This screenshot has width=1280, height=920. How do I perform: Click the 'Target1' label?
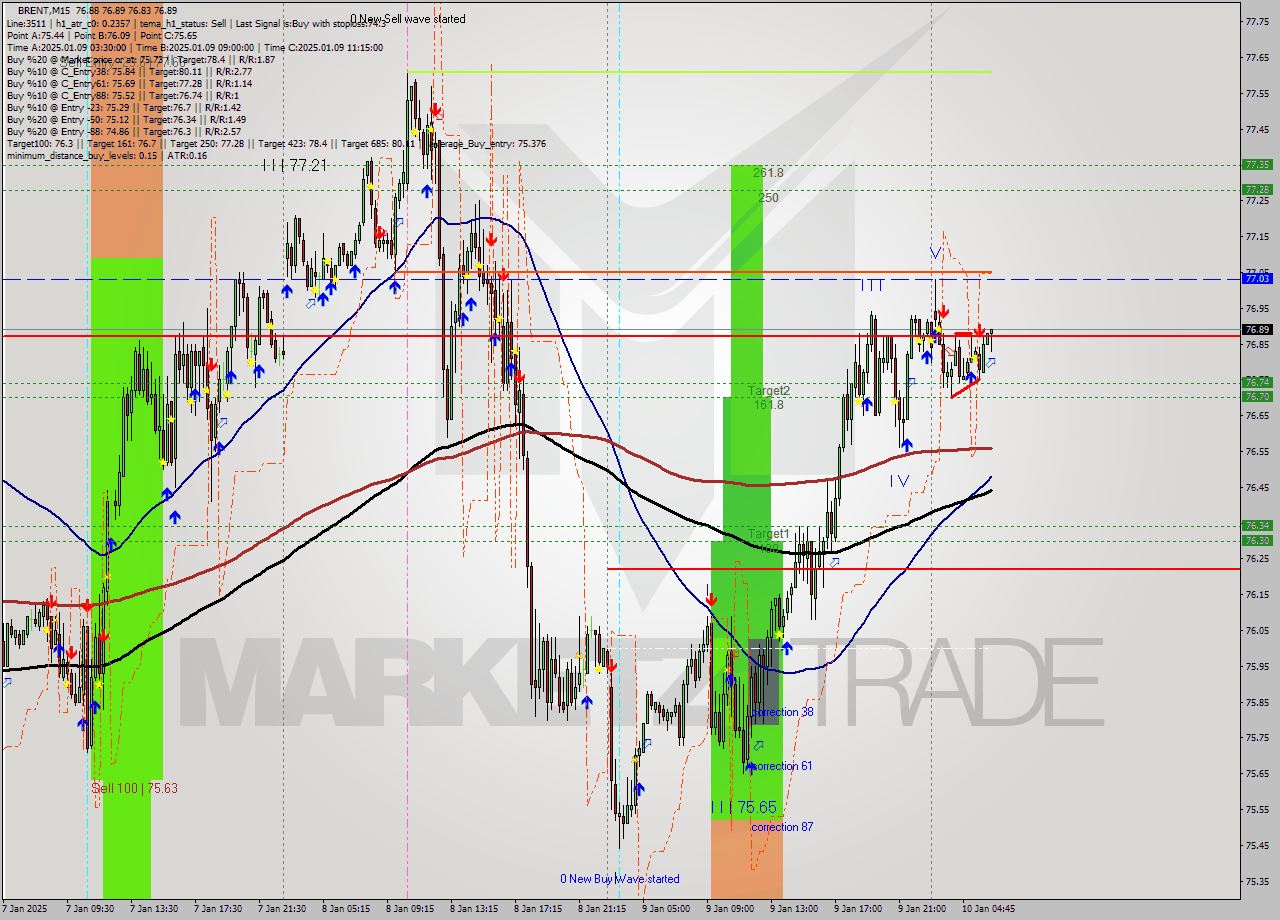coord(769,534)
